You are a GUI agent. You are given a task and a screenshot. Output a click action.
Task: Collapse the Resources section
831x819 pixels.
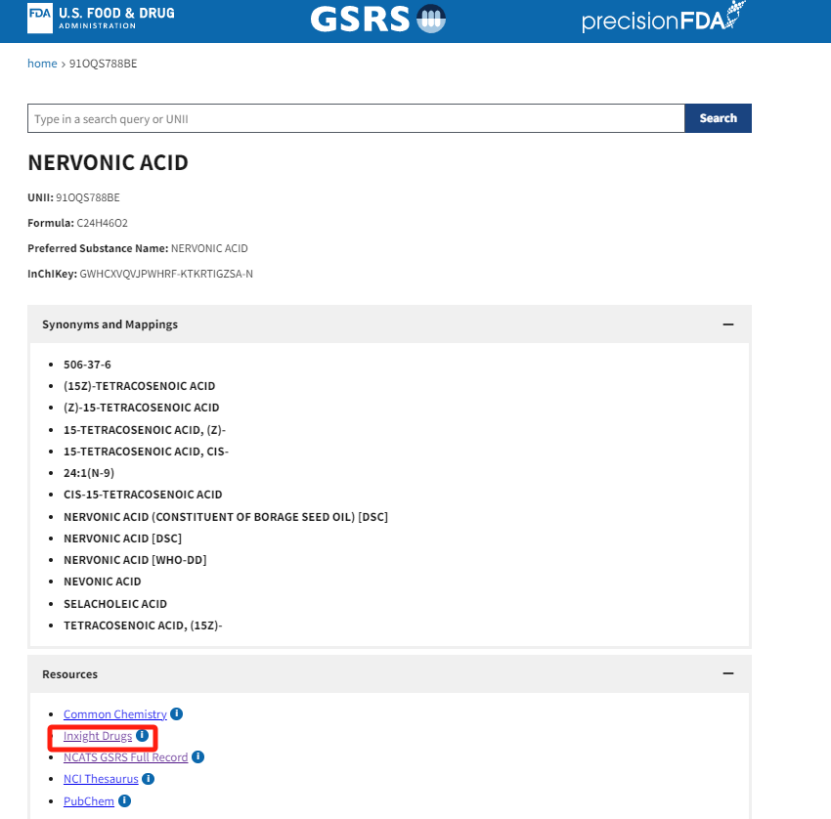[x=728, y=674]
